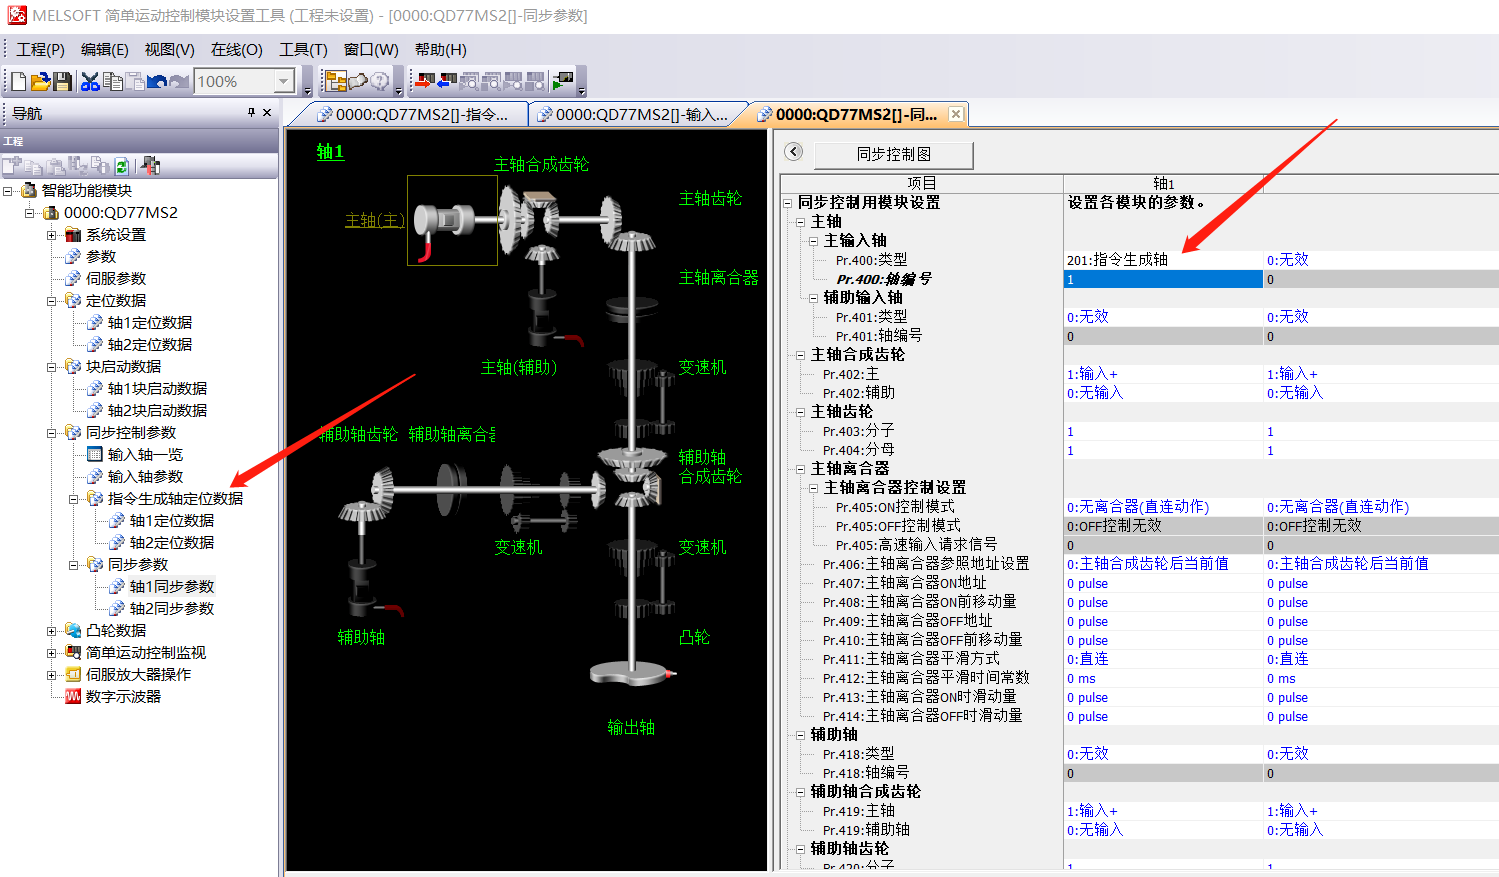Click the Undo arrow icon in toolbar
Image resolution: width=1499 pixels, height=877 pixels.
click(x=157, y=82)
